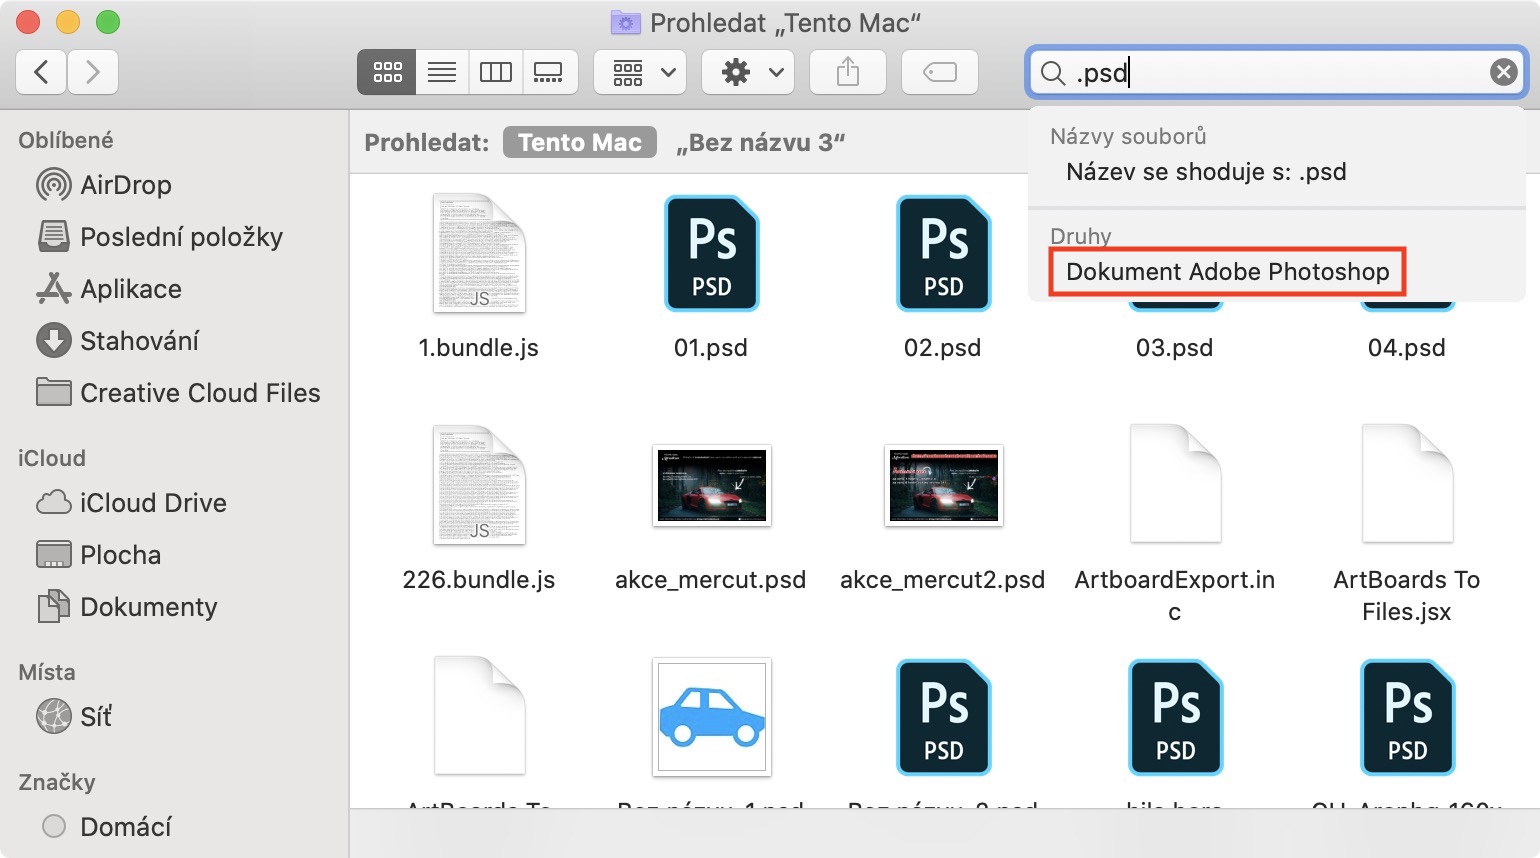Click the Síť globe icon

(x=53, y=716)
